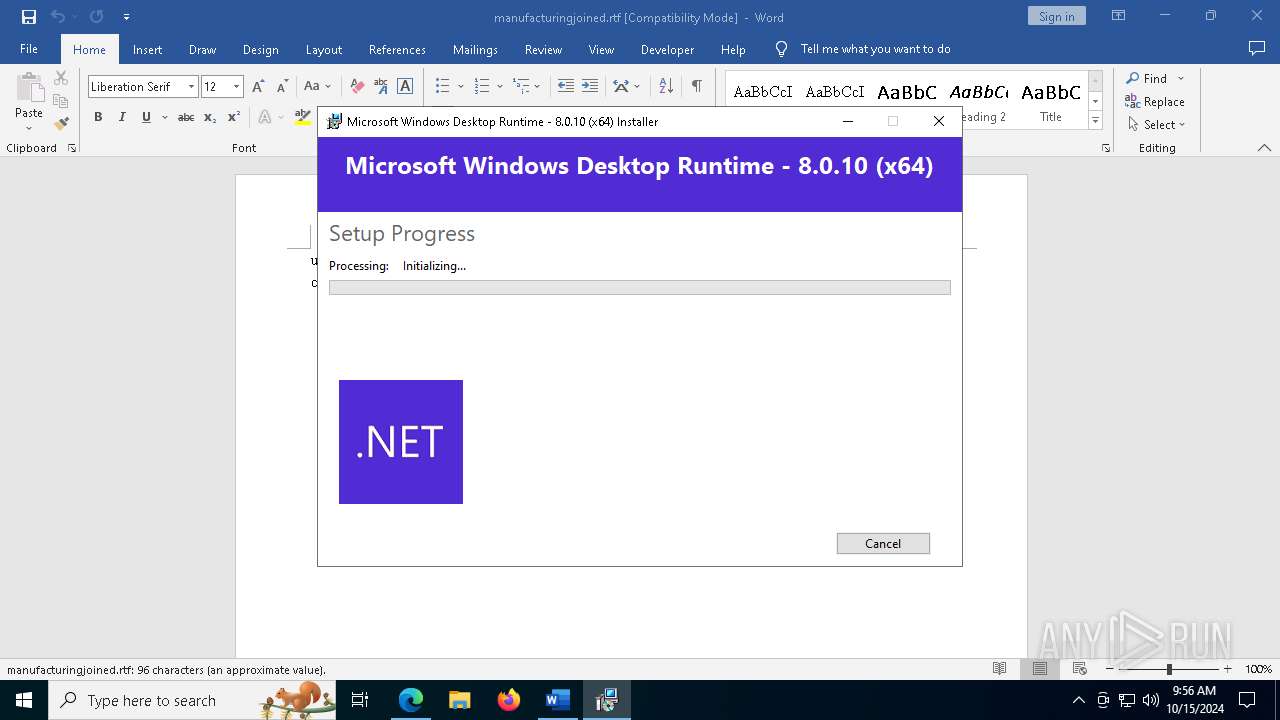Click the Cut scissors icon in Word
Viewport: 1280px width, 720px height.
tap(61, 78)
